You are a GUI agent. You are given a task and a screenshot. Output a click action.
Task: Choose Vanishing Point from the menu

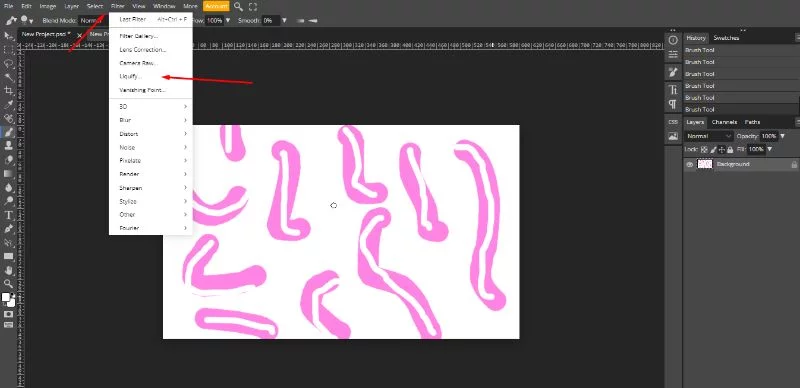[151, 90]
